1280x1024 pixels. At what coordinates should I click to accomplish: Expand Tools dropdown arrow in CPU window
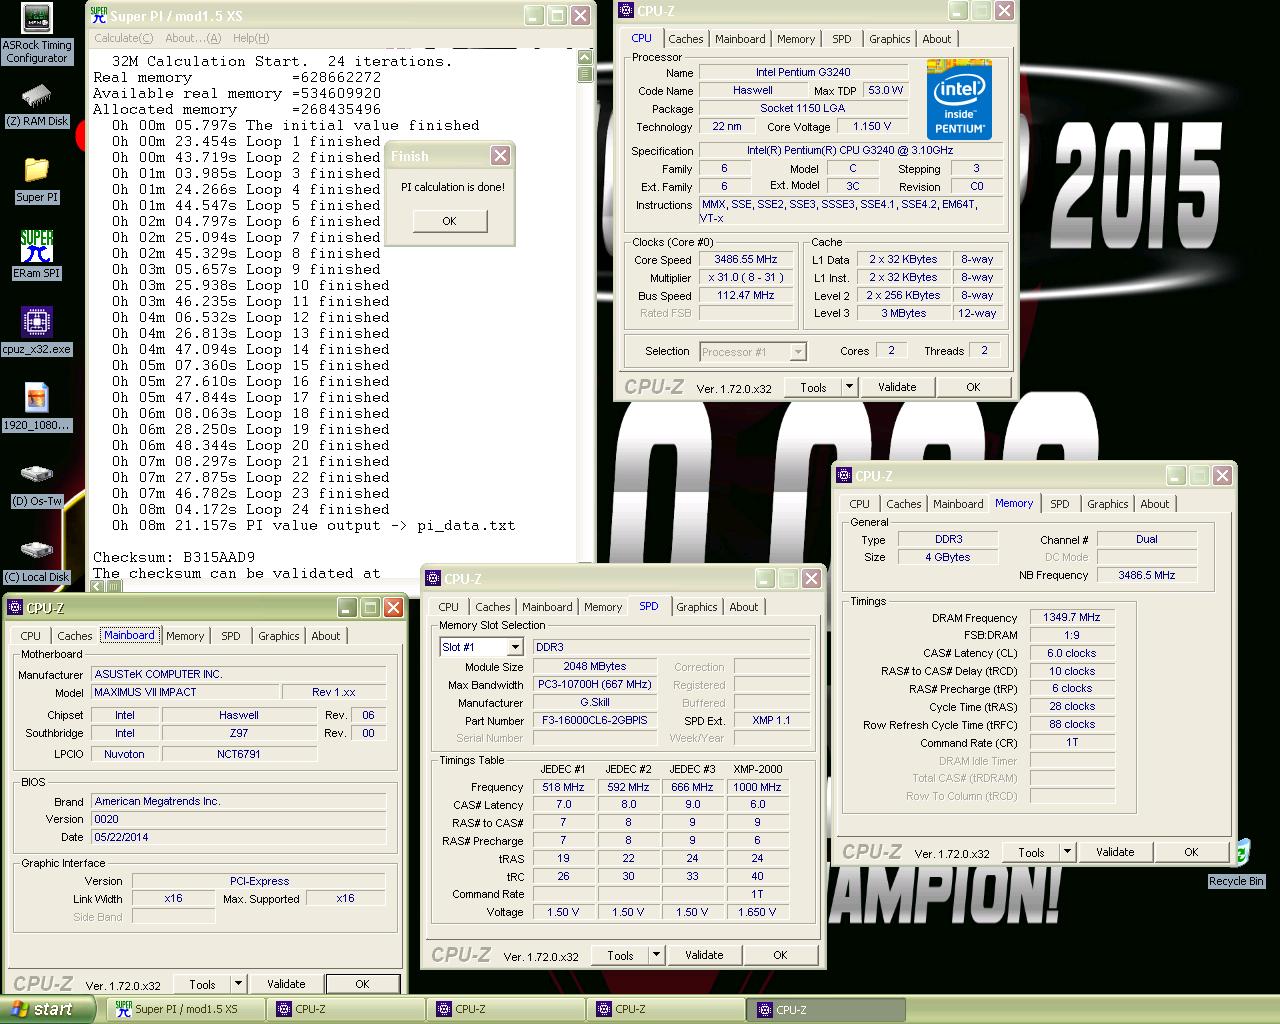click(x=849, y=387)
